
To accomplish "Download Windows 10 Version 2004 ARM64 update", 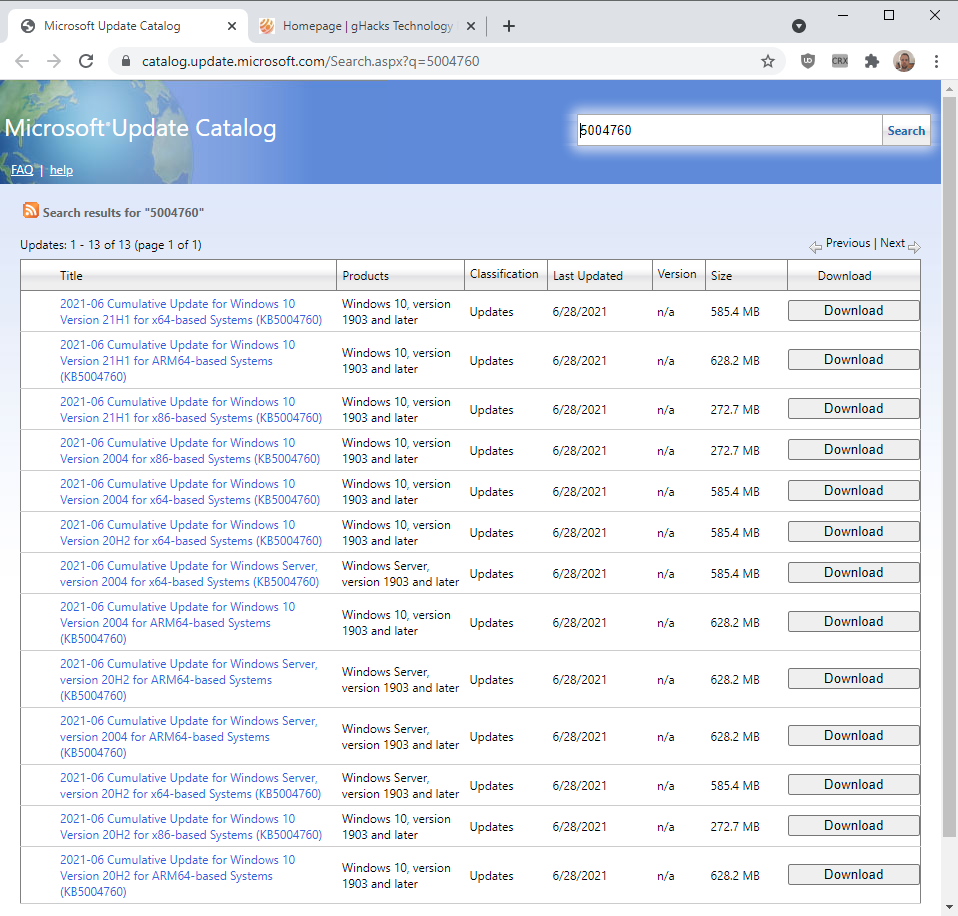I will point(854,621).
